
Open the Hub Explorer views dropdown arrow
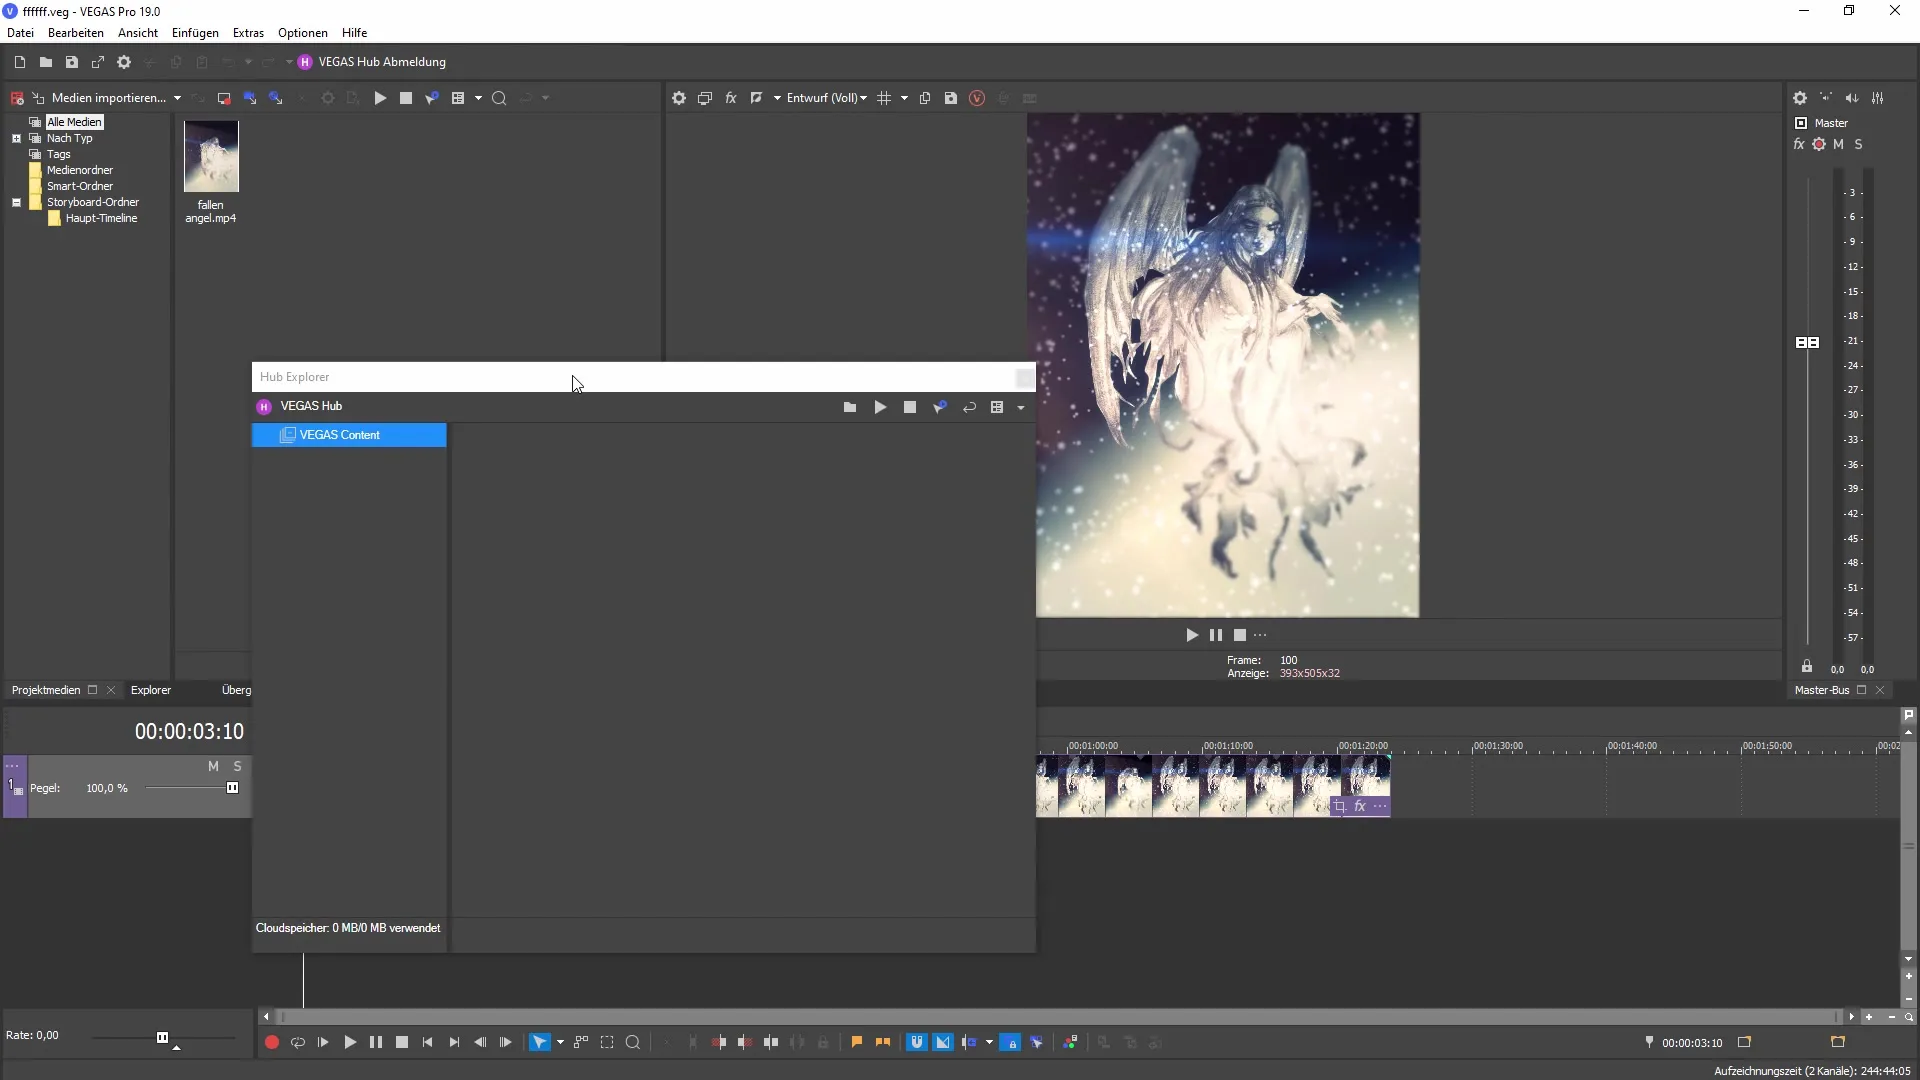click(x=1021, y=407)
